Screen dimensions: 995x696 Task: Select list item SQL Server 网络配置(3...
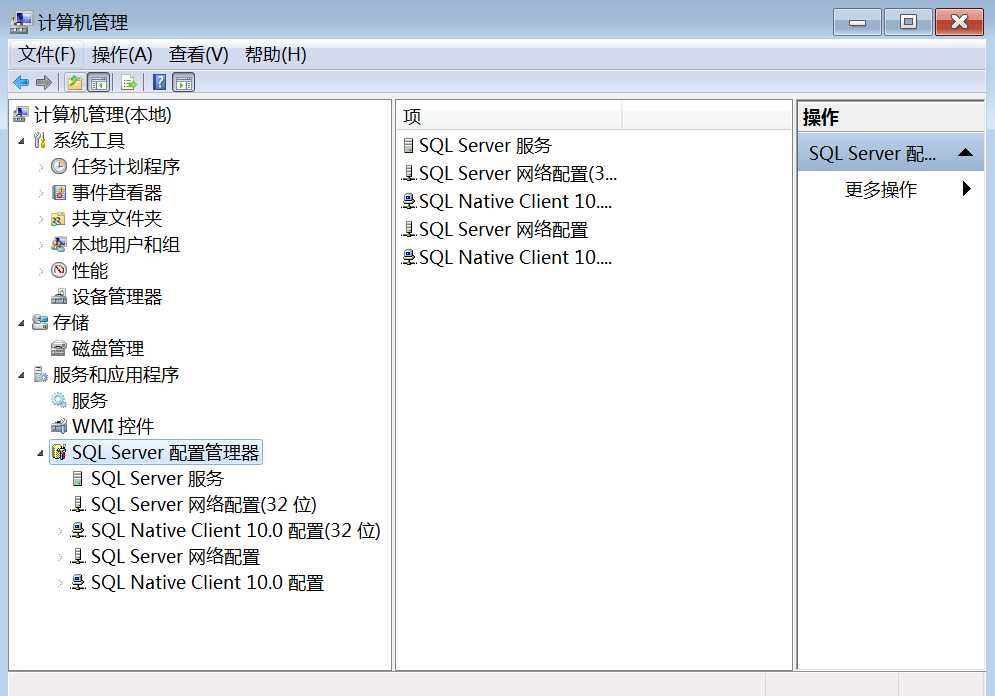pyautogui.click(x=518, y=174)
